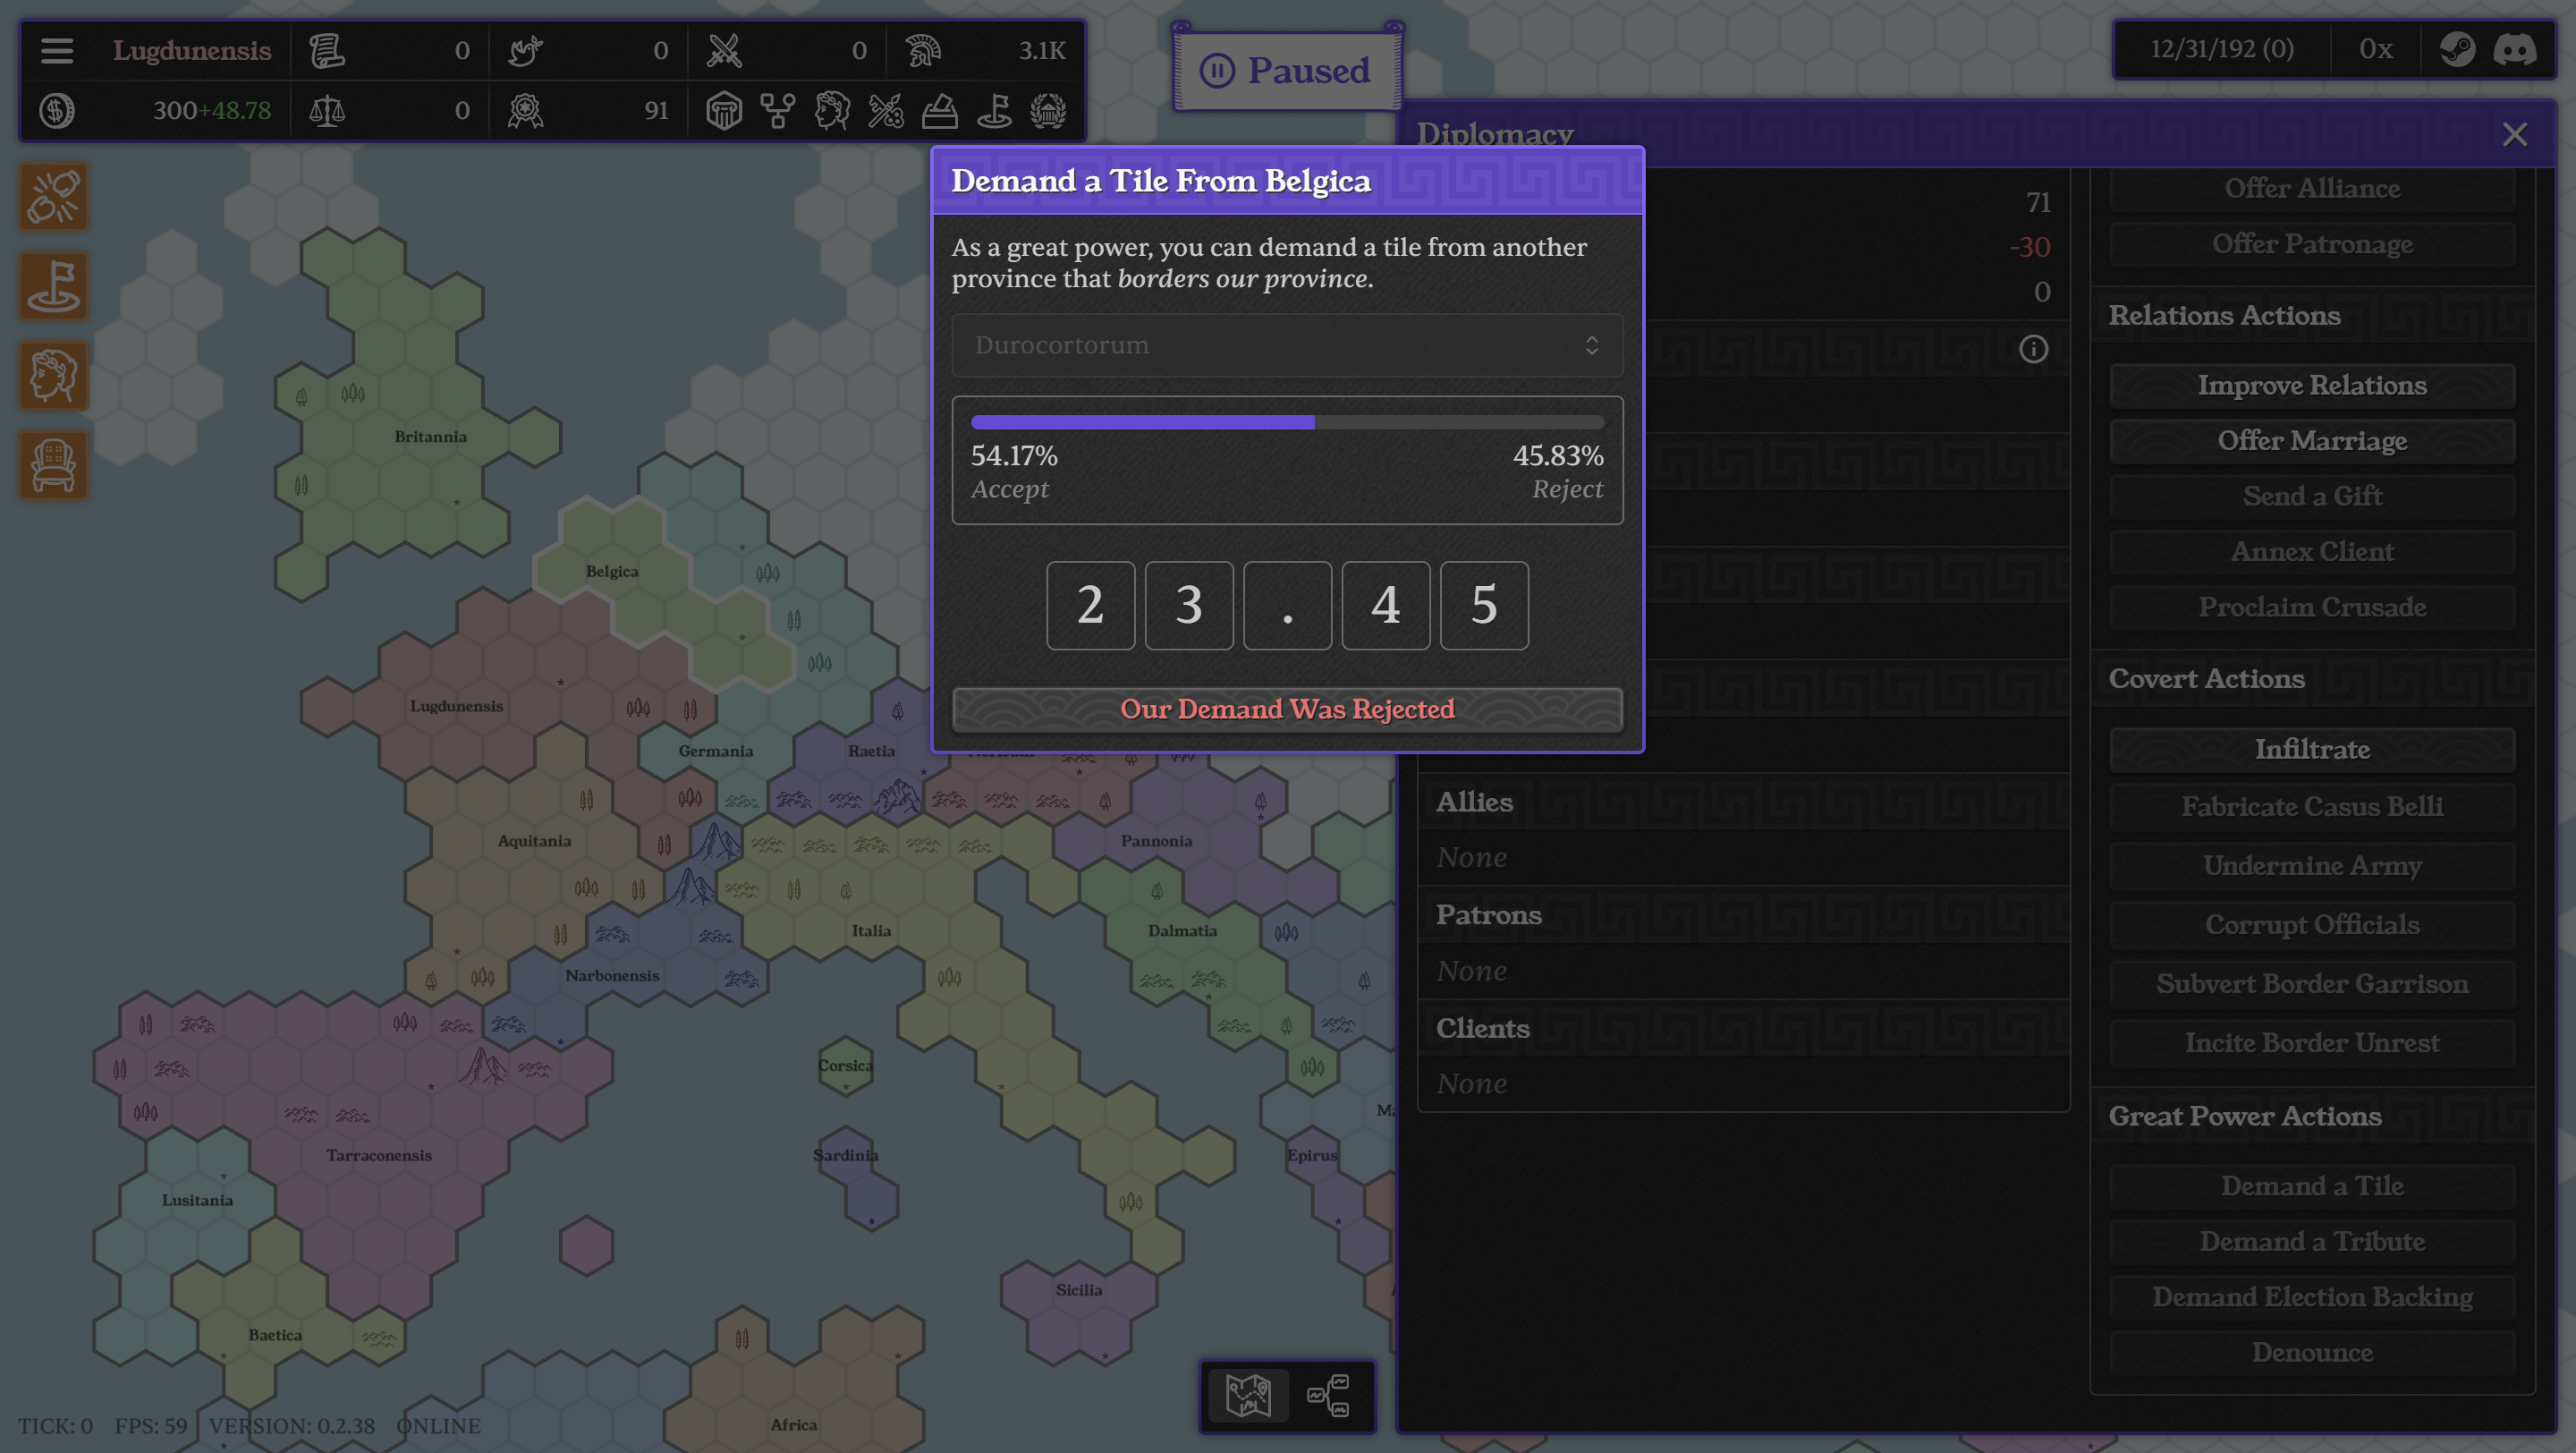Open the hamburger main menu
The image size is (2576, 1453).
click(57, 50)
